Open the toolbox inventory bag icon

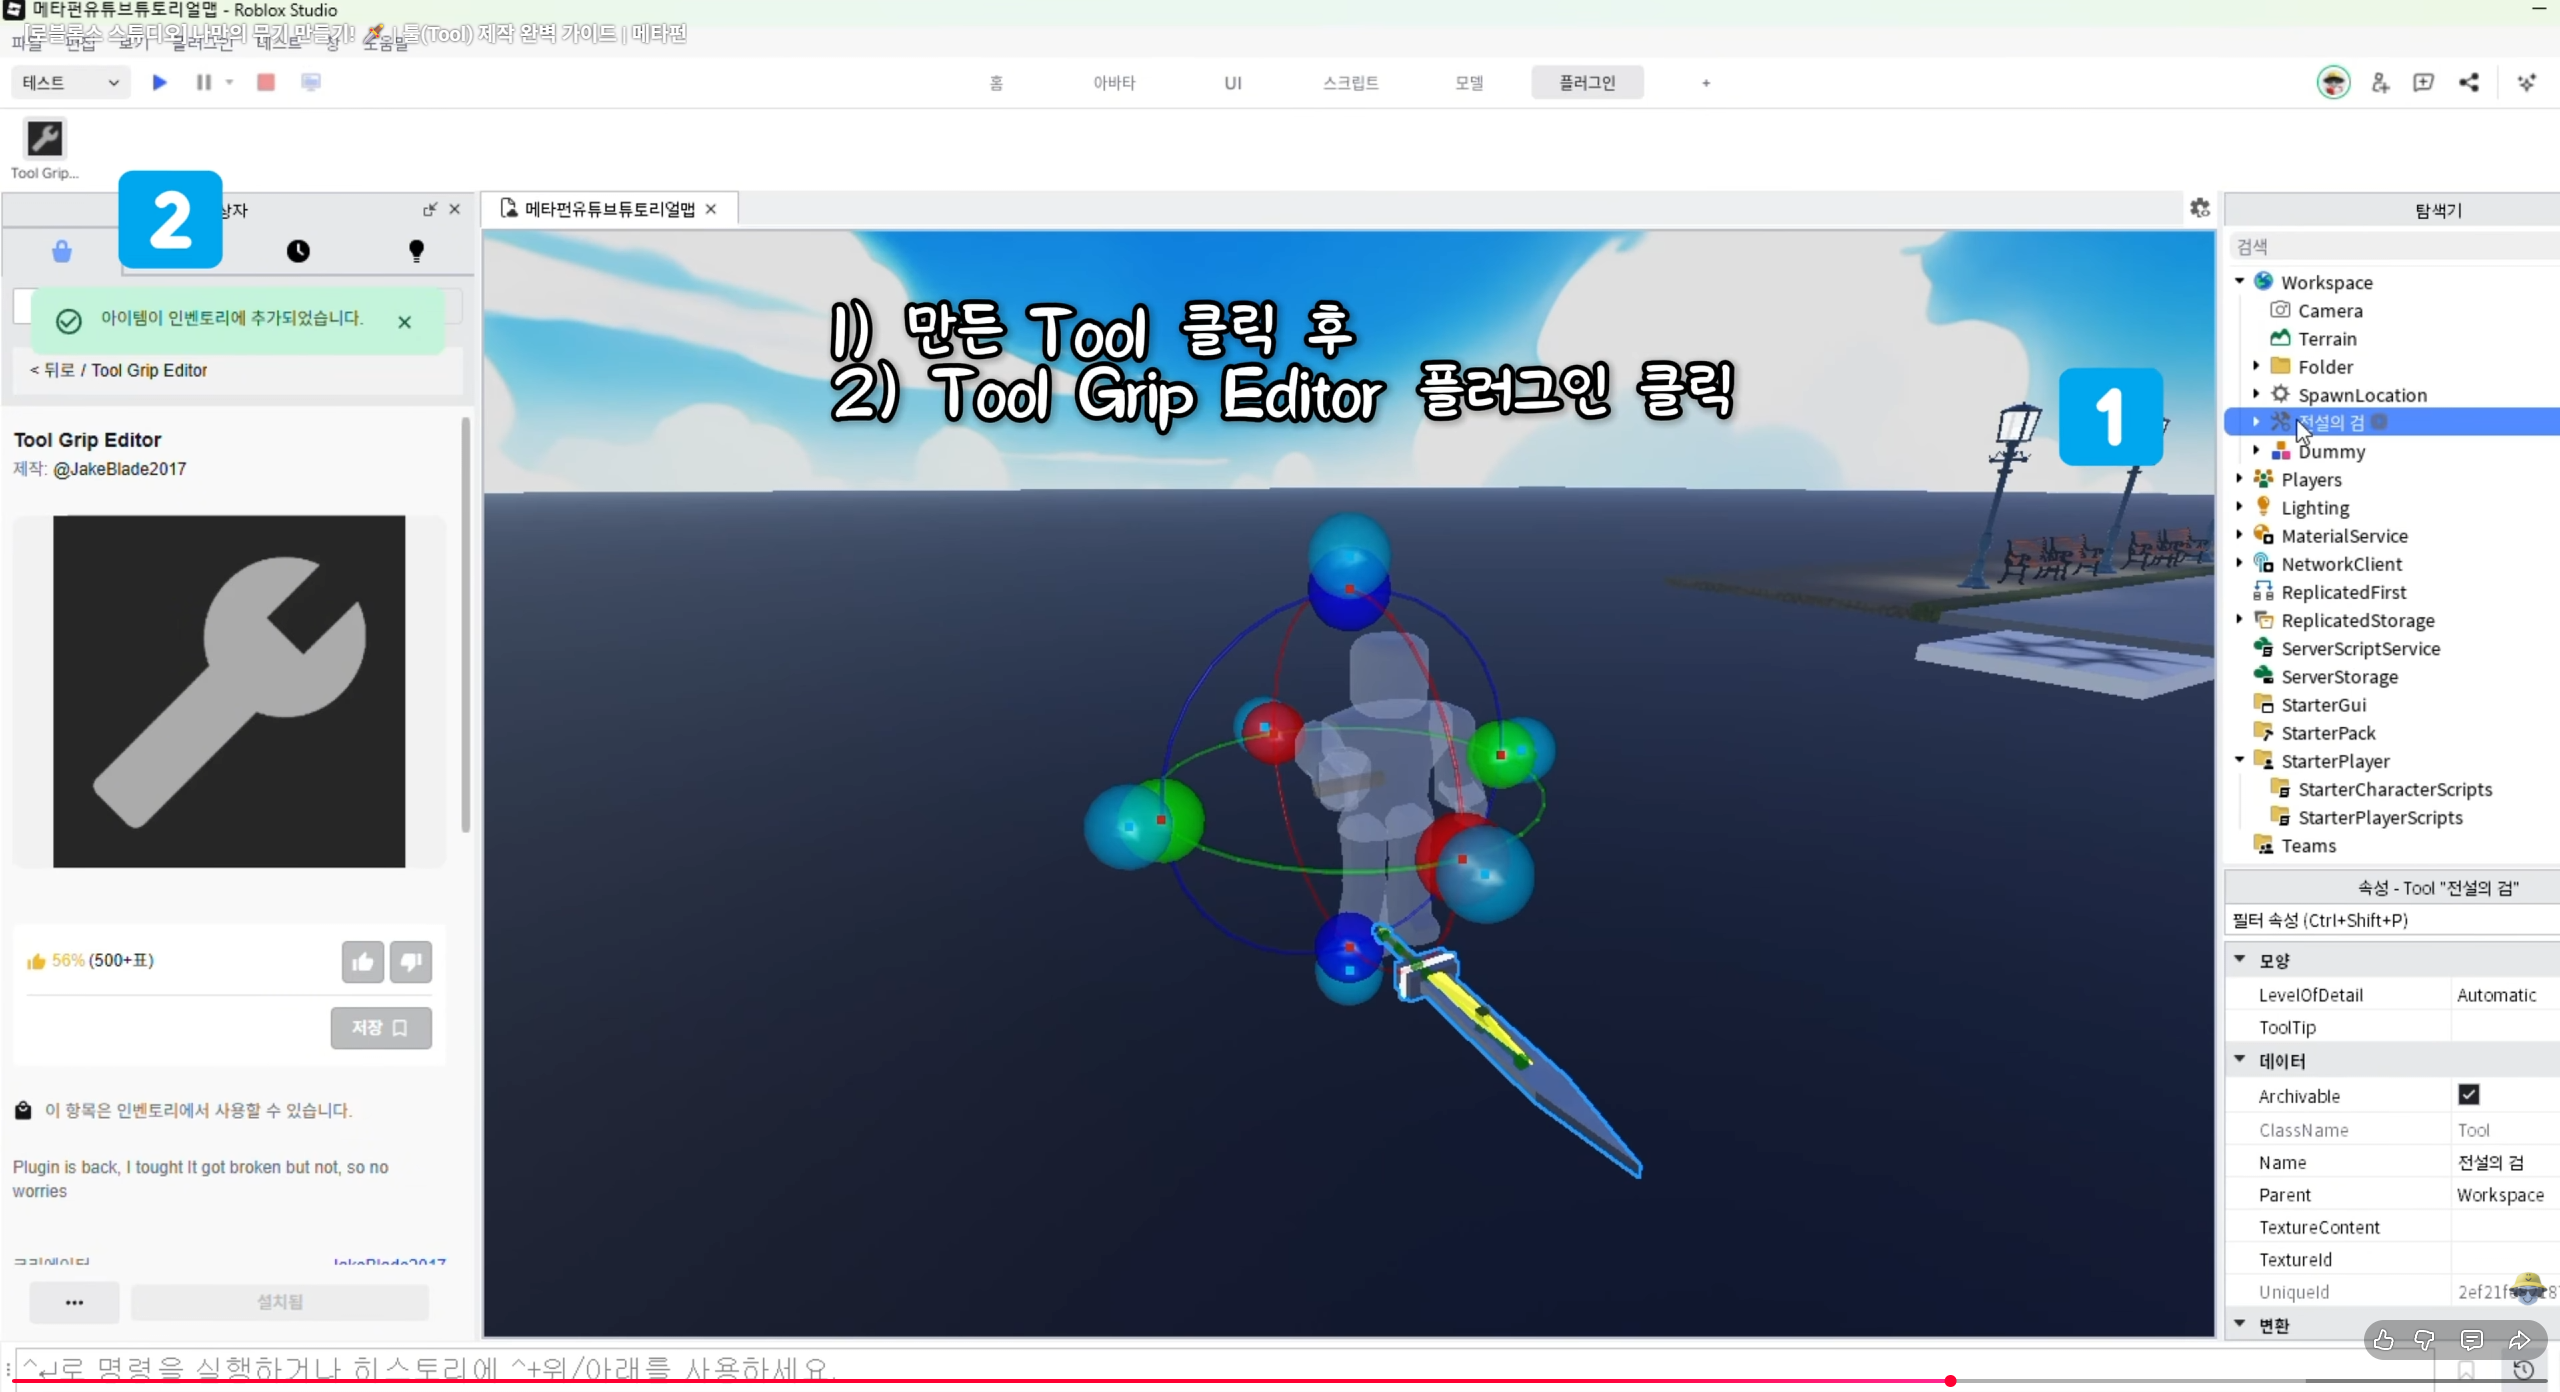pyautogui.click(x=62, y=251)
